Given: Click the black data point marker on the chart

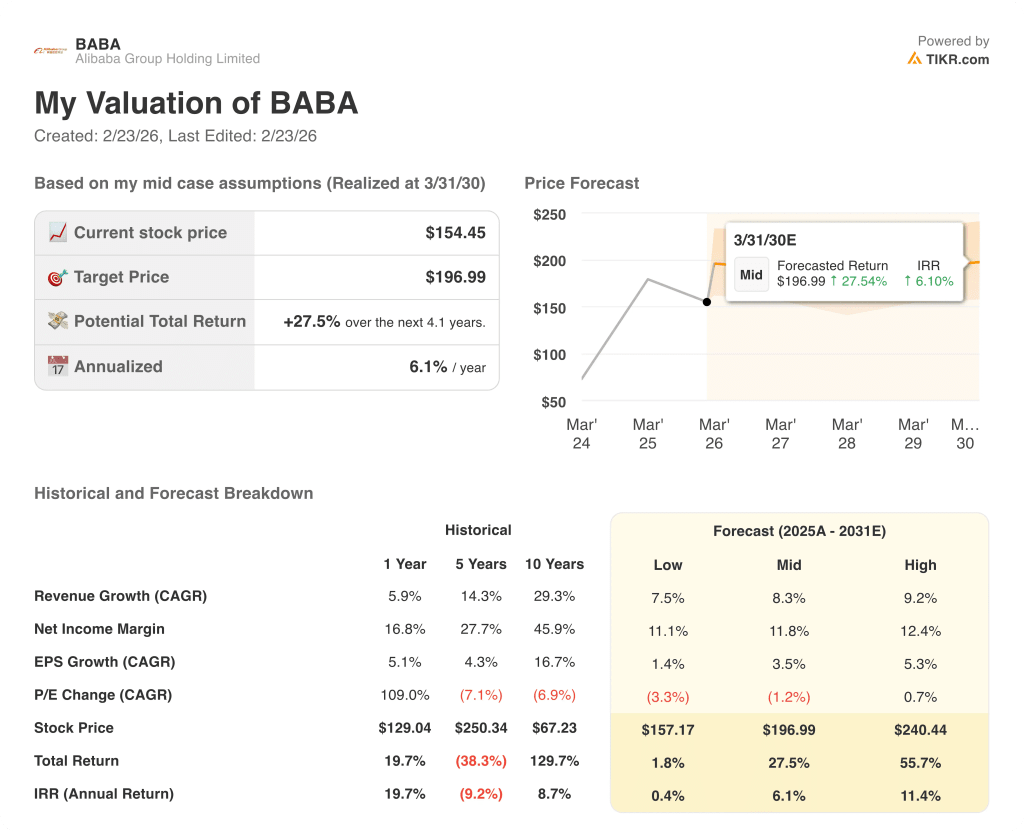Looking at the screenshot, I should [707, 301].
